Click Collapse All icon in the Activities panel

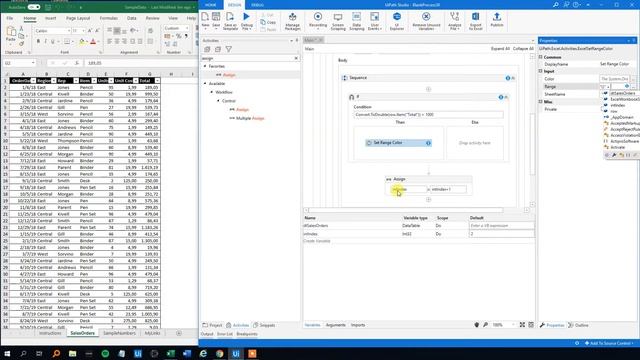pos(218,49)
